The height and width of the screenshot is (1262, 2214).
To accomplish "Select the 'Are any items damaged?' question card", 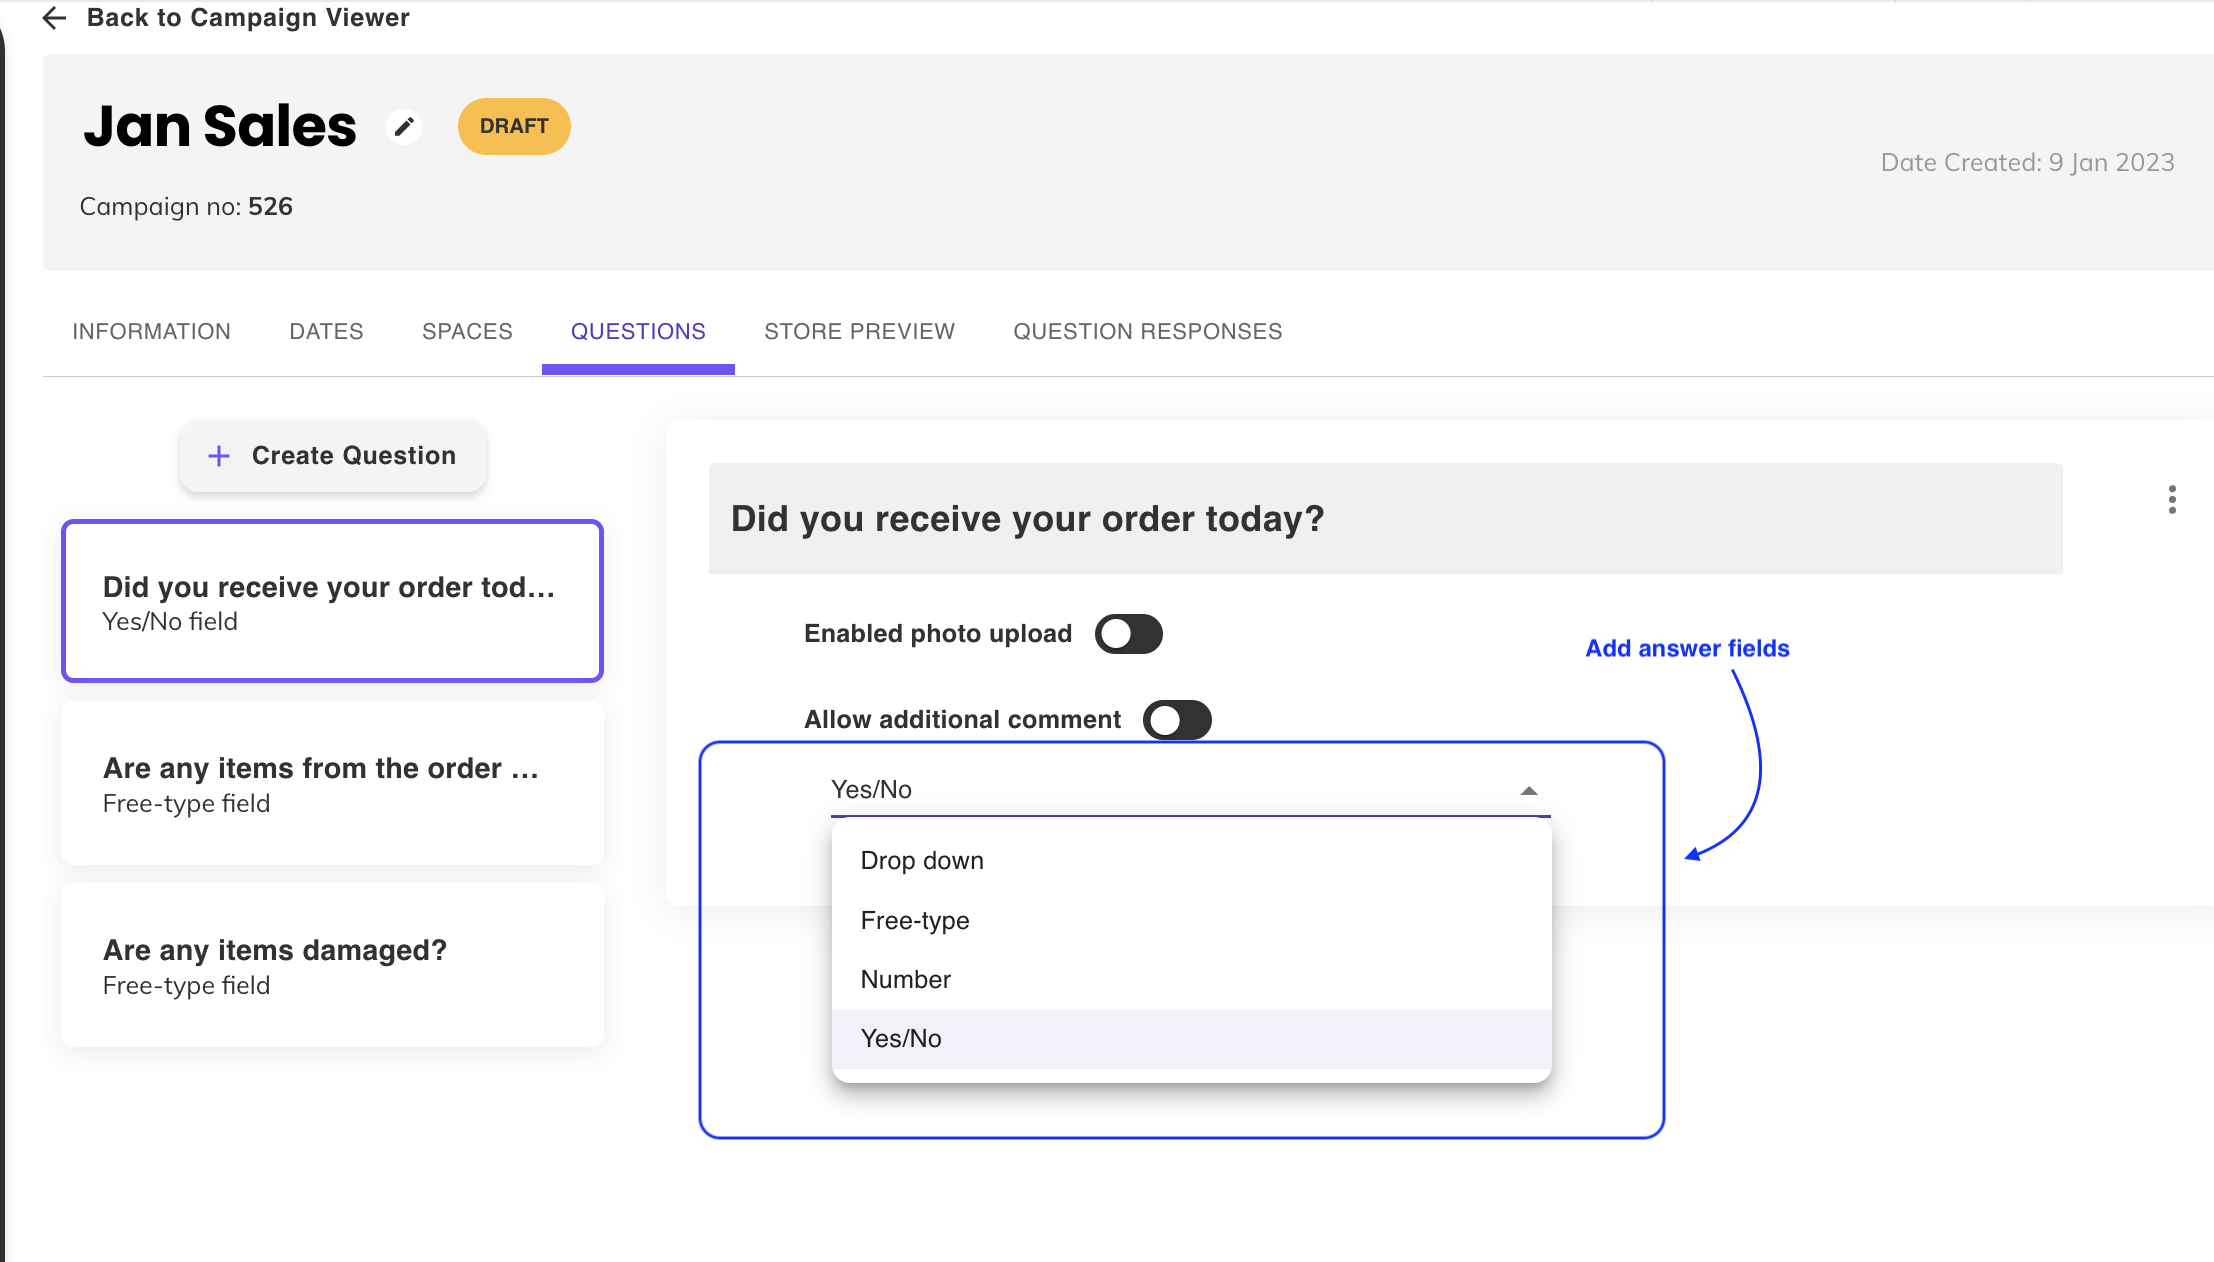I will tap(332, 965).
